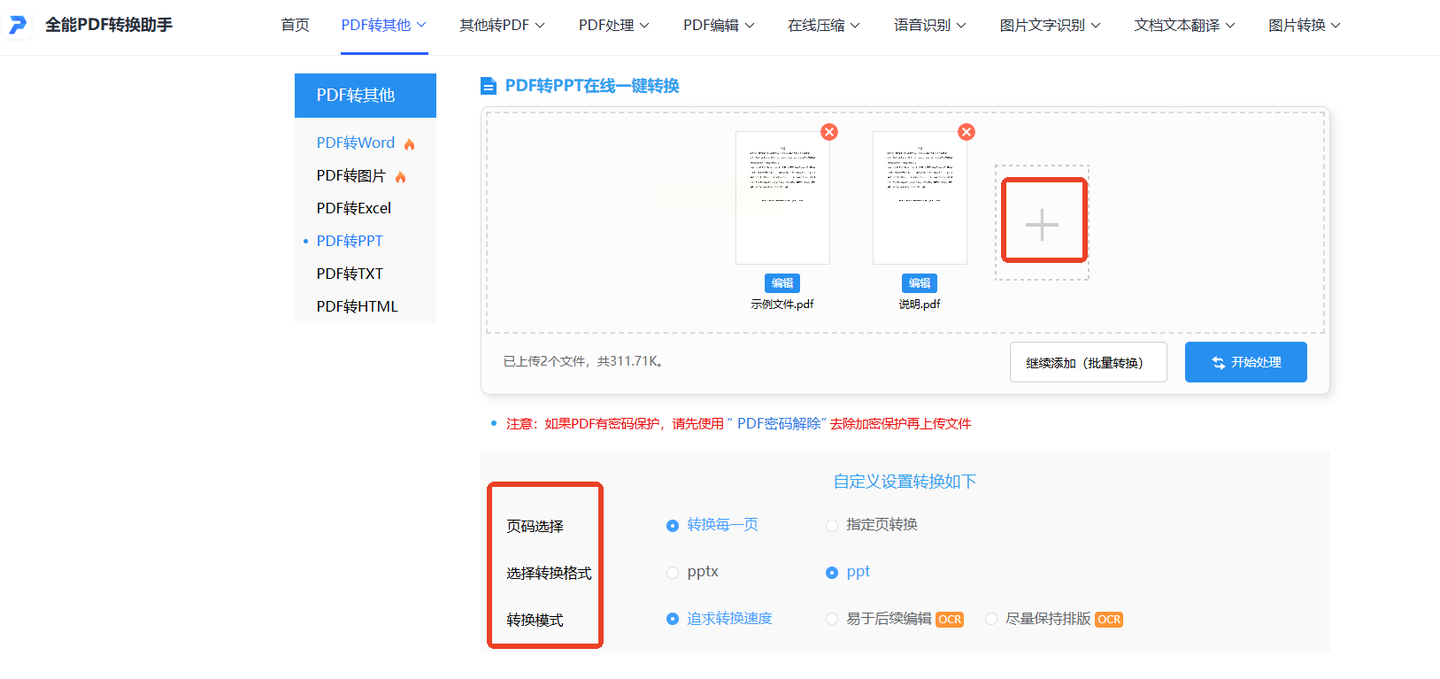The height and width of the screenshot is (679, 1440).
Task: Click the app logo icon at top left
Action: pyautogui.click(x=18, y=25)
